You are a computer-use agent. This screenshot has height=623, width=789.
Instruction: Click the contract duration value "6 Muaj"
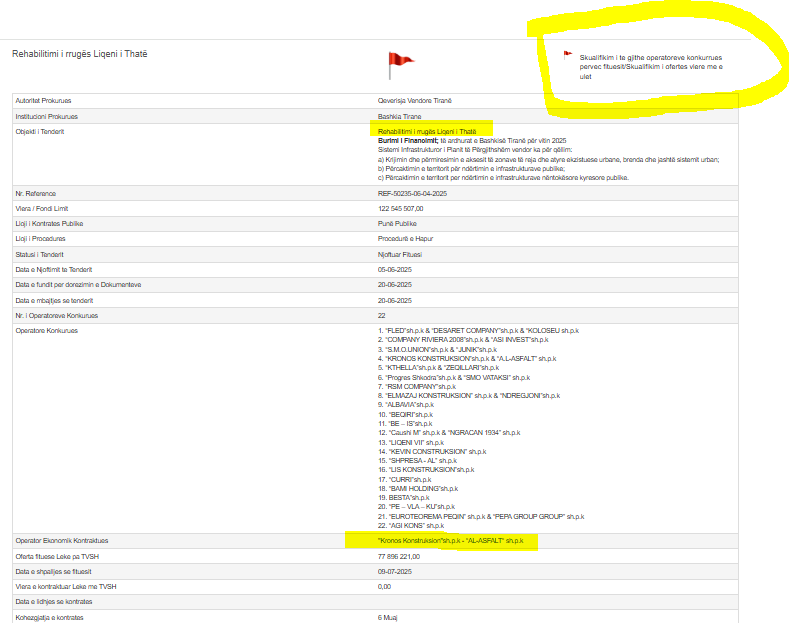tap(388, 618)
